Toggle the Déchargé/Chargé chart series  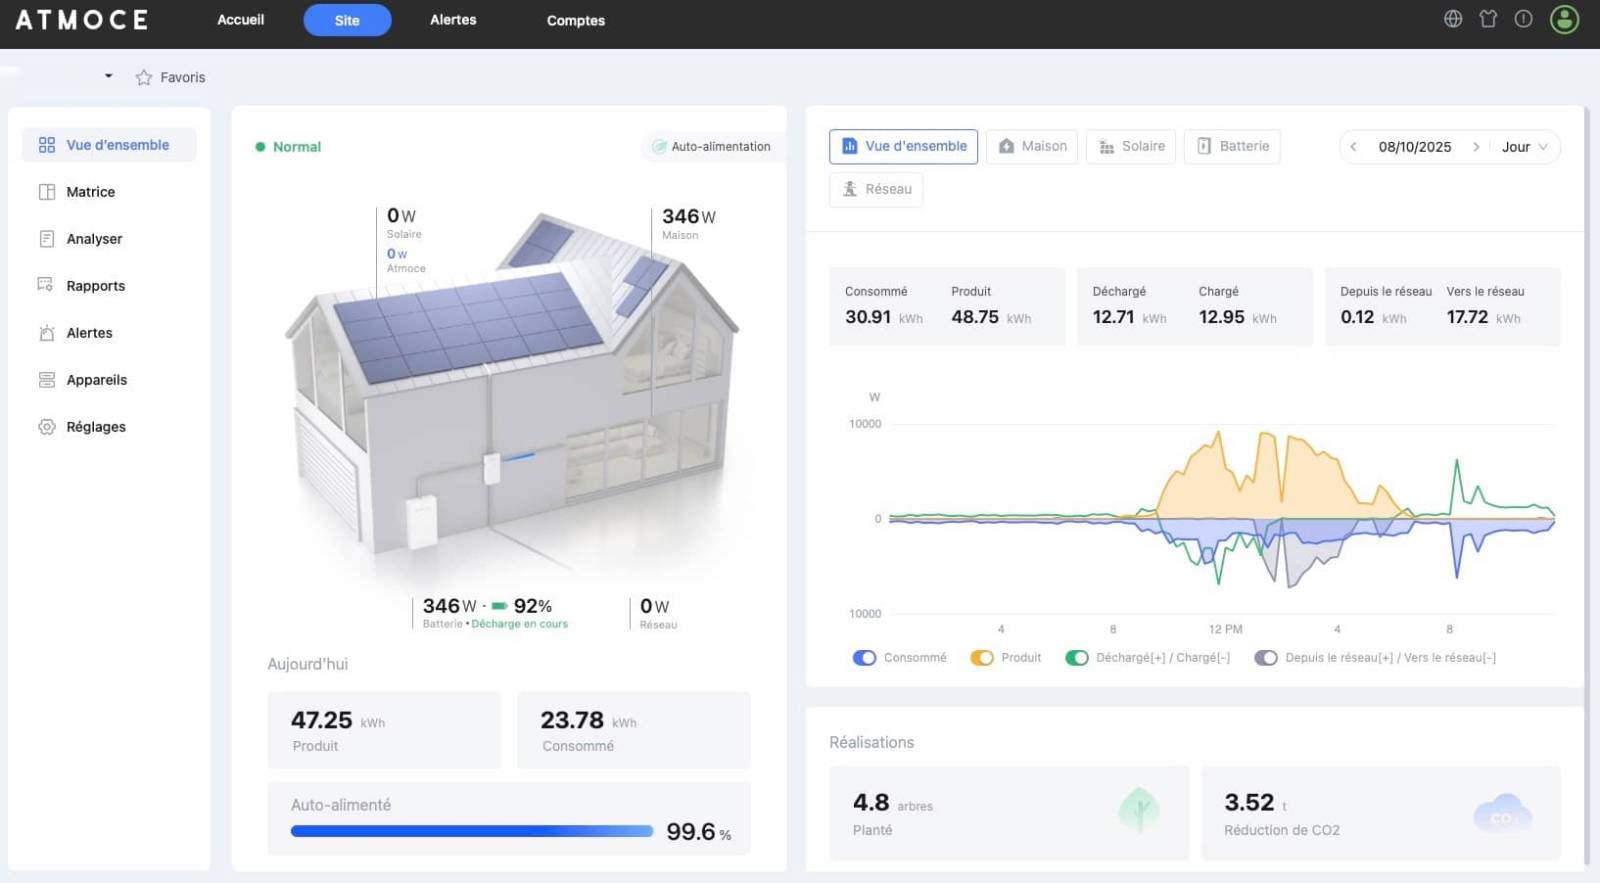1076,658
